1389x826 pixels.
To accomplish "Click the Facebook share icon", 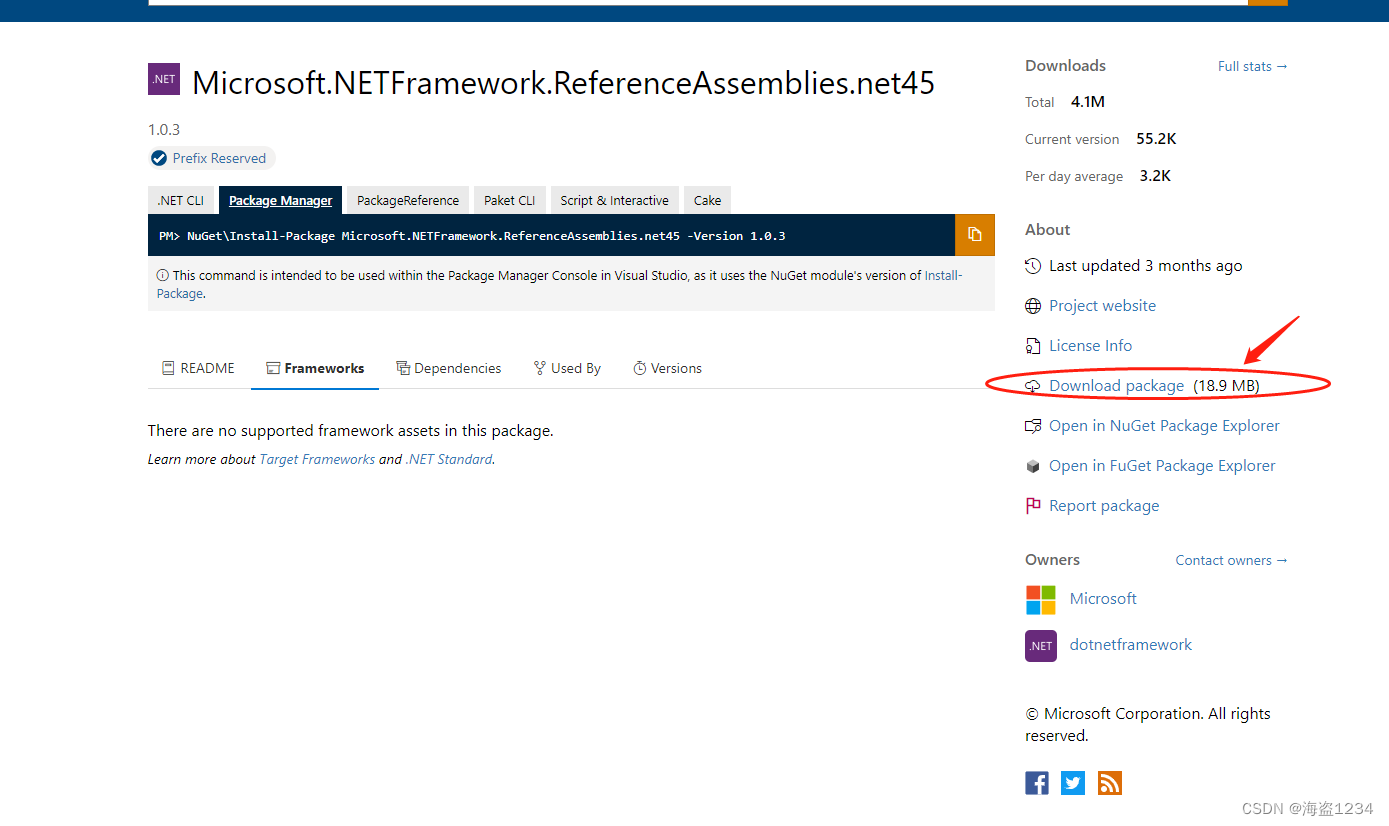I will coord(1037,783).
